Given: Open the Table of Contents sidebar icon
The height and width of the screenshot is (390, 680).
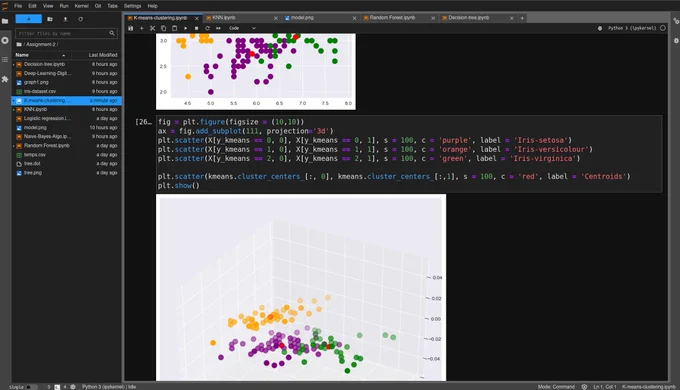Looking at the screenshot, I should click(5, 59).
